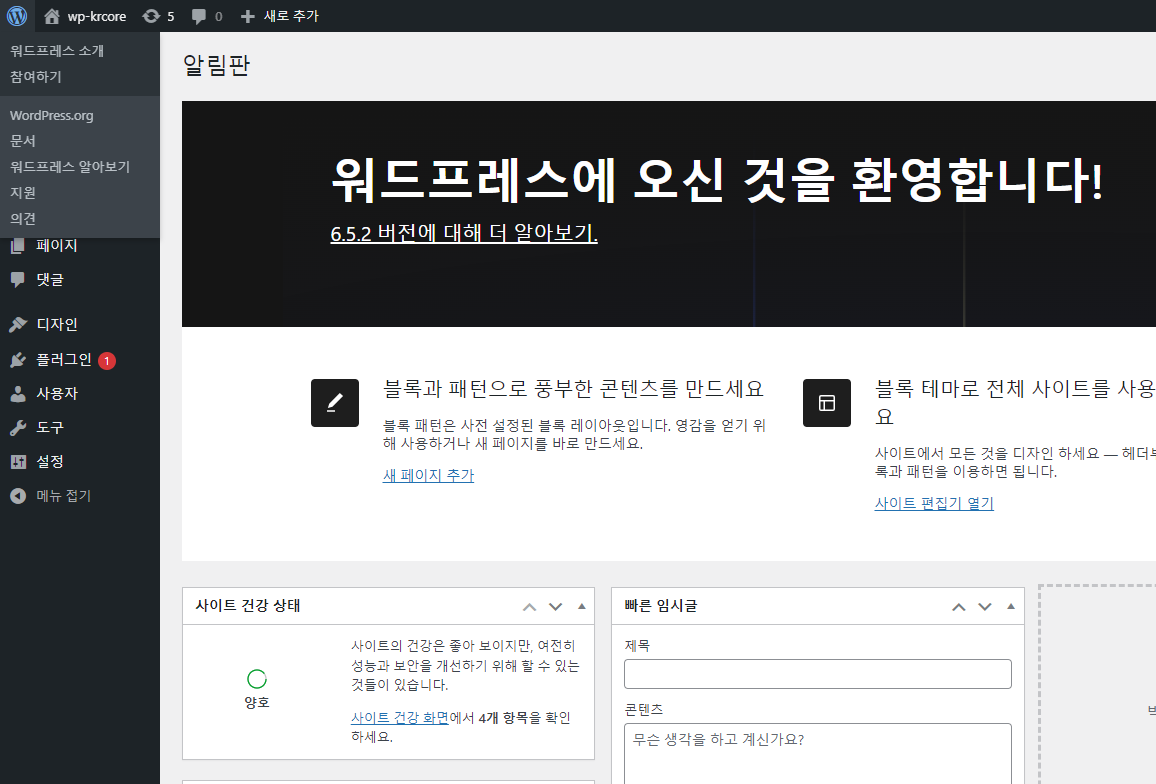Click the layout icon beside 블록 테마로

point(826,403)
